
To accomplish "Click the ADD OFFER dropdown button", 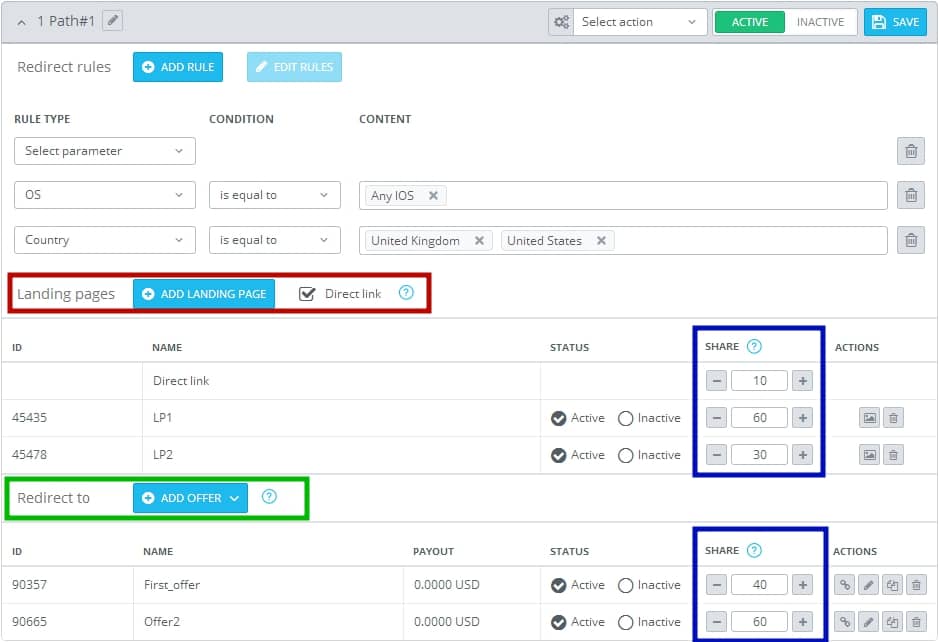I will pyautogui.click(x=190, y=498).
